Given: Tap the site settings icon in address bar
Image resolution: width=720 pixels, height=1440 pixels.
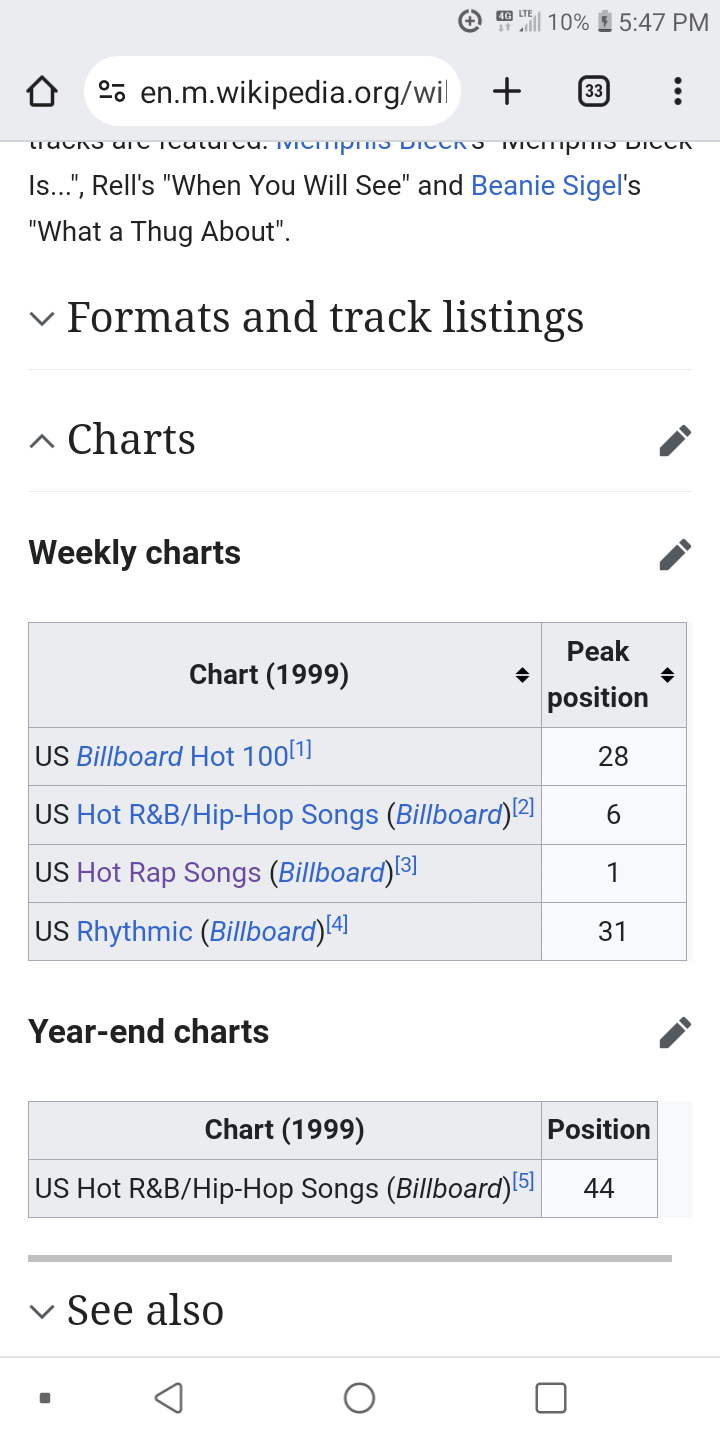Looking at the screenshot, I should (x=111, y=92).
